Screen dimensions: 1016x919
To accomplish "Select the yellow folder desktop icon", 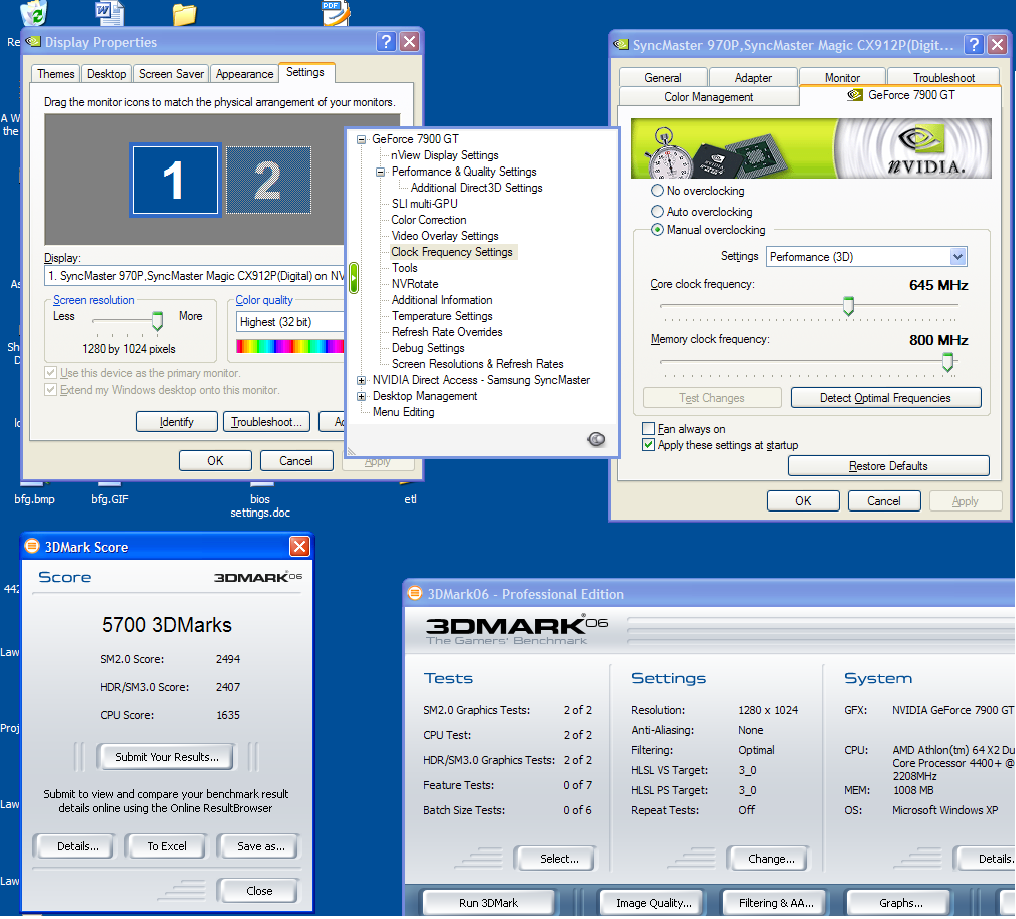I will (x=185, y=14).
